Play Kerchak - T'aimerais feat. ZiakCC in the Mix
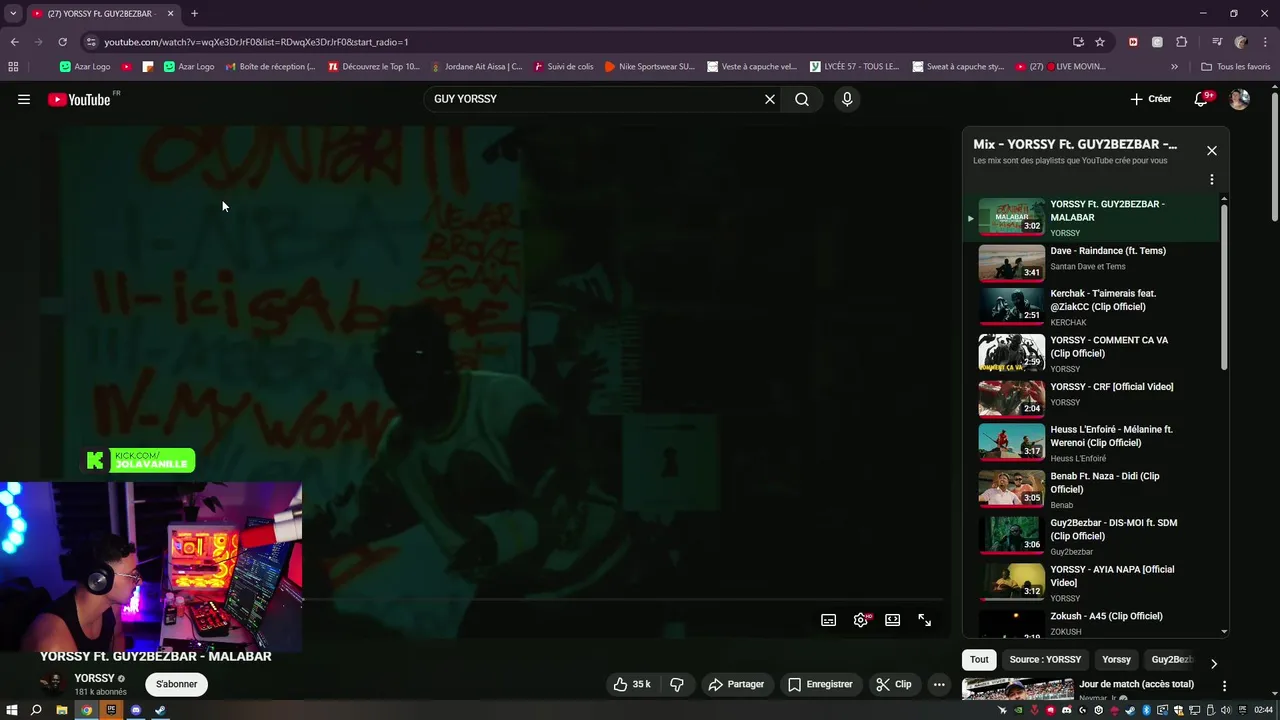The width and height of the screenshot is (1280, 720). tap(1092, 307)
